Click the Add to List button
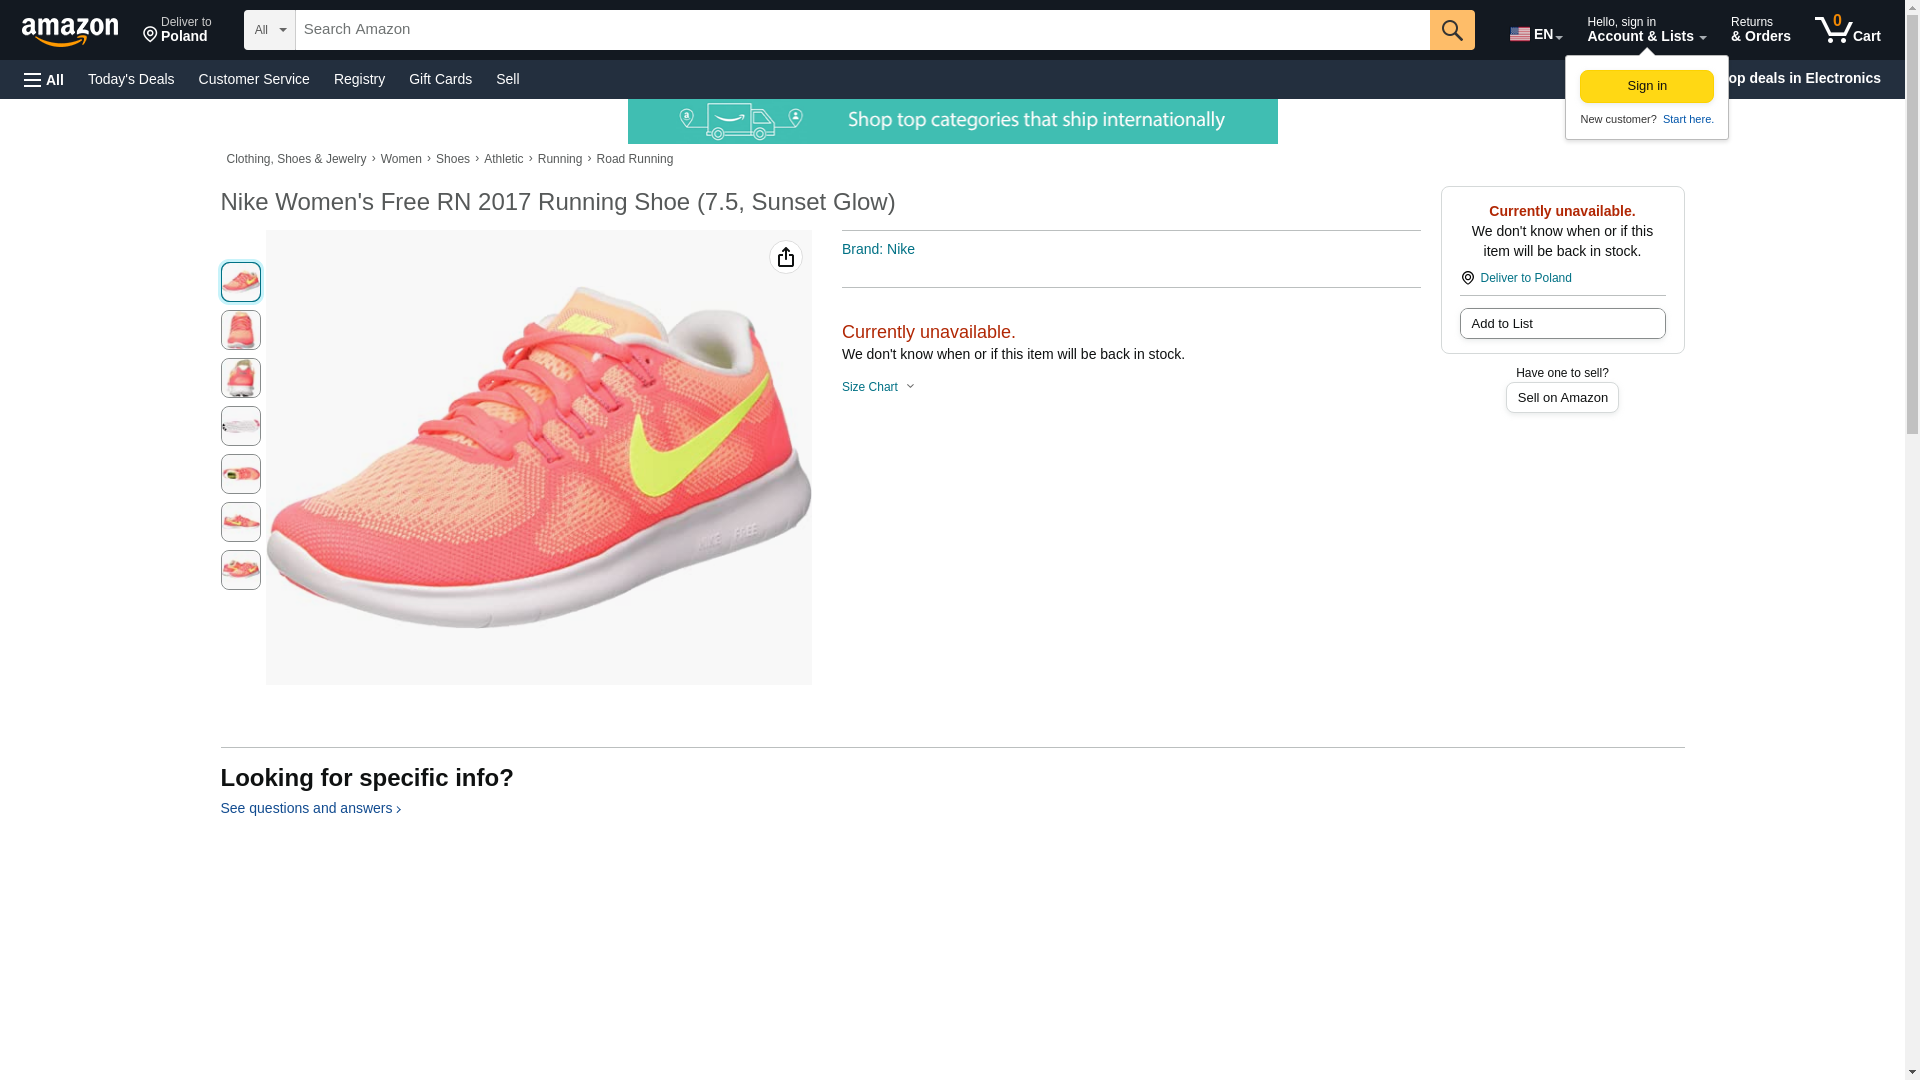The width and height of the screenshot is (1920, 1080). tap(1561, 323)
